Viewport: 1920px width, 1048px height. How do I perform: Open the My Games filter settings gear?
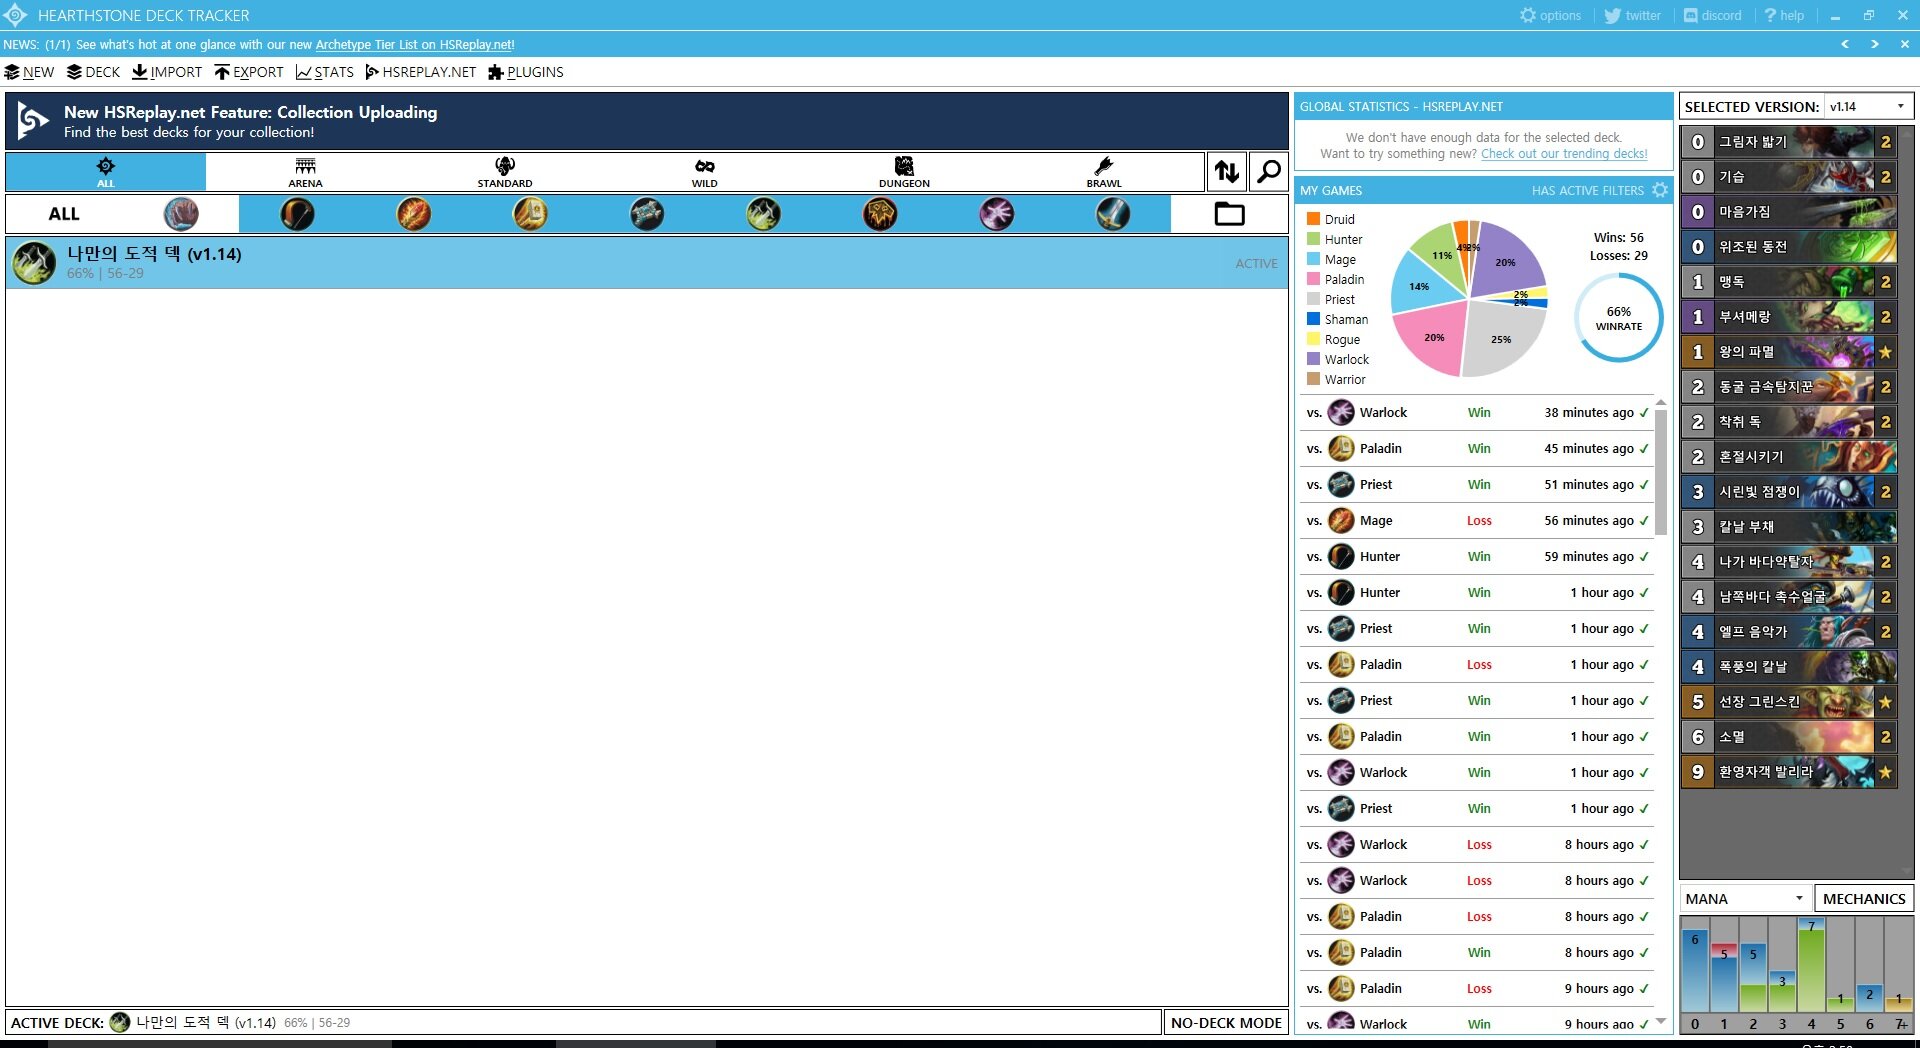(x=1660, y=190)
